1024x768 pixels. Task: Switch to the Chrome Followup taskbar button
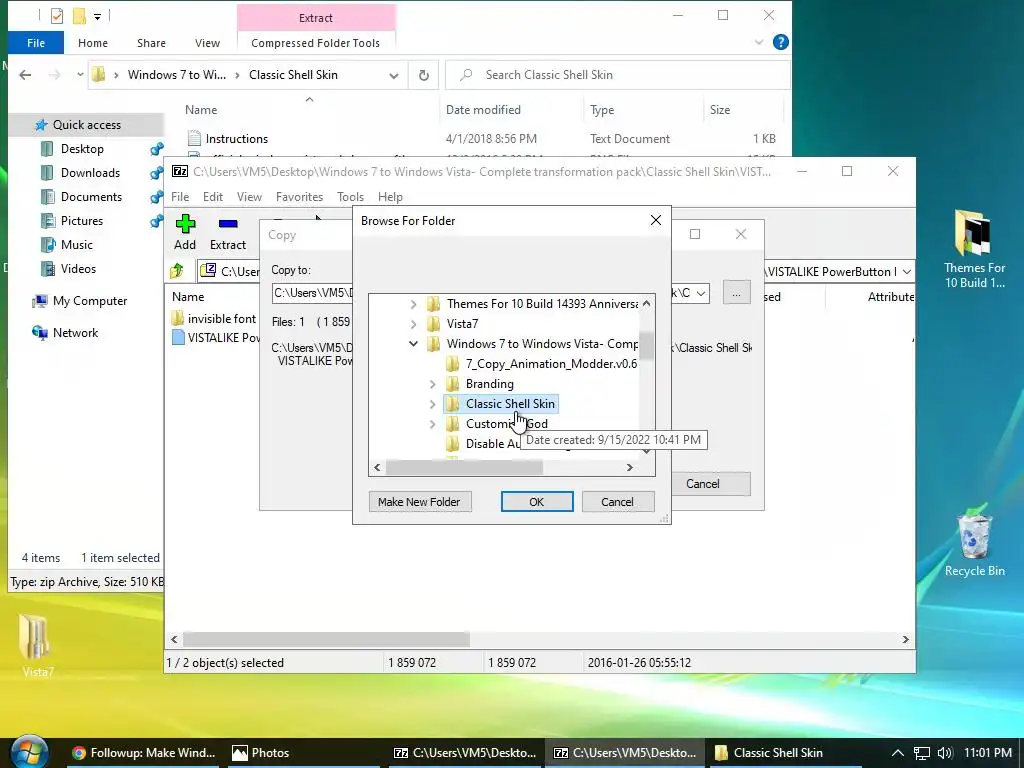pos(144,753)
